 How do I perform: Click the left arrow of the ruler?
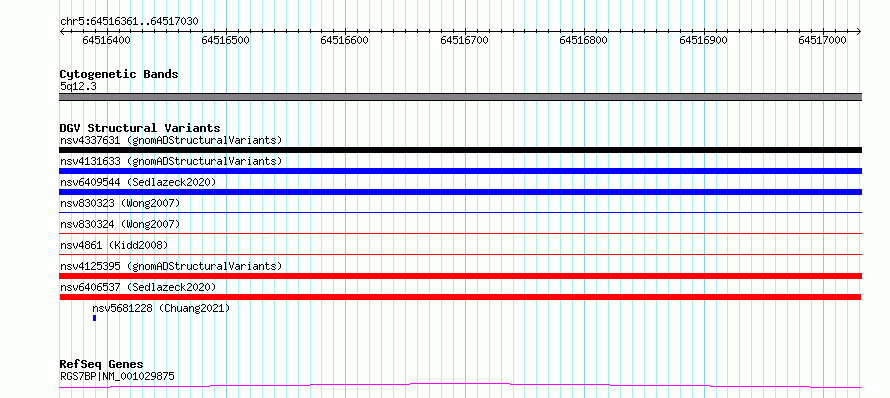click(62, 31)
